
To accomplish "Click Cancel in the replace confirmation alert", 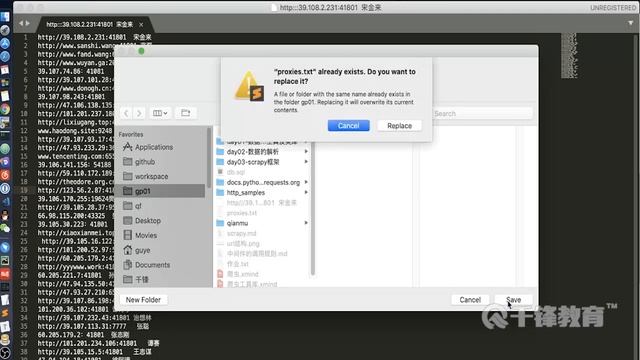I will click(x=348, y=126).
